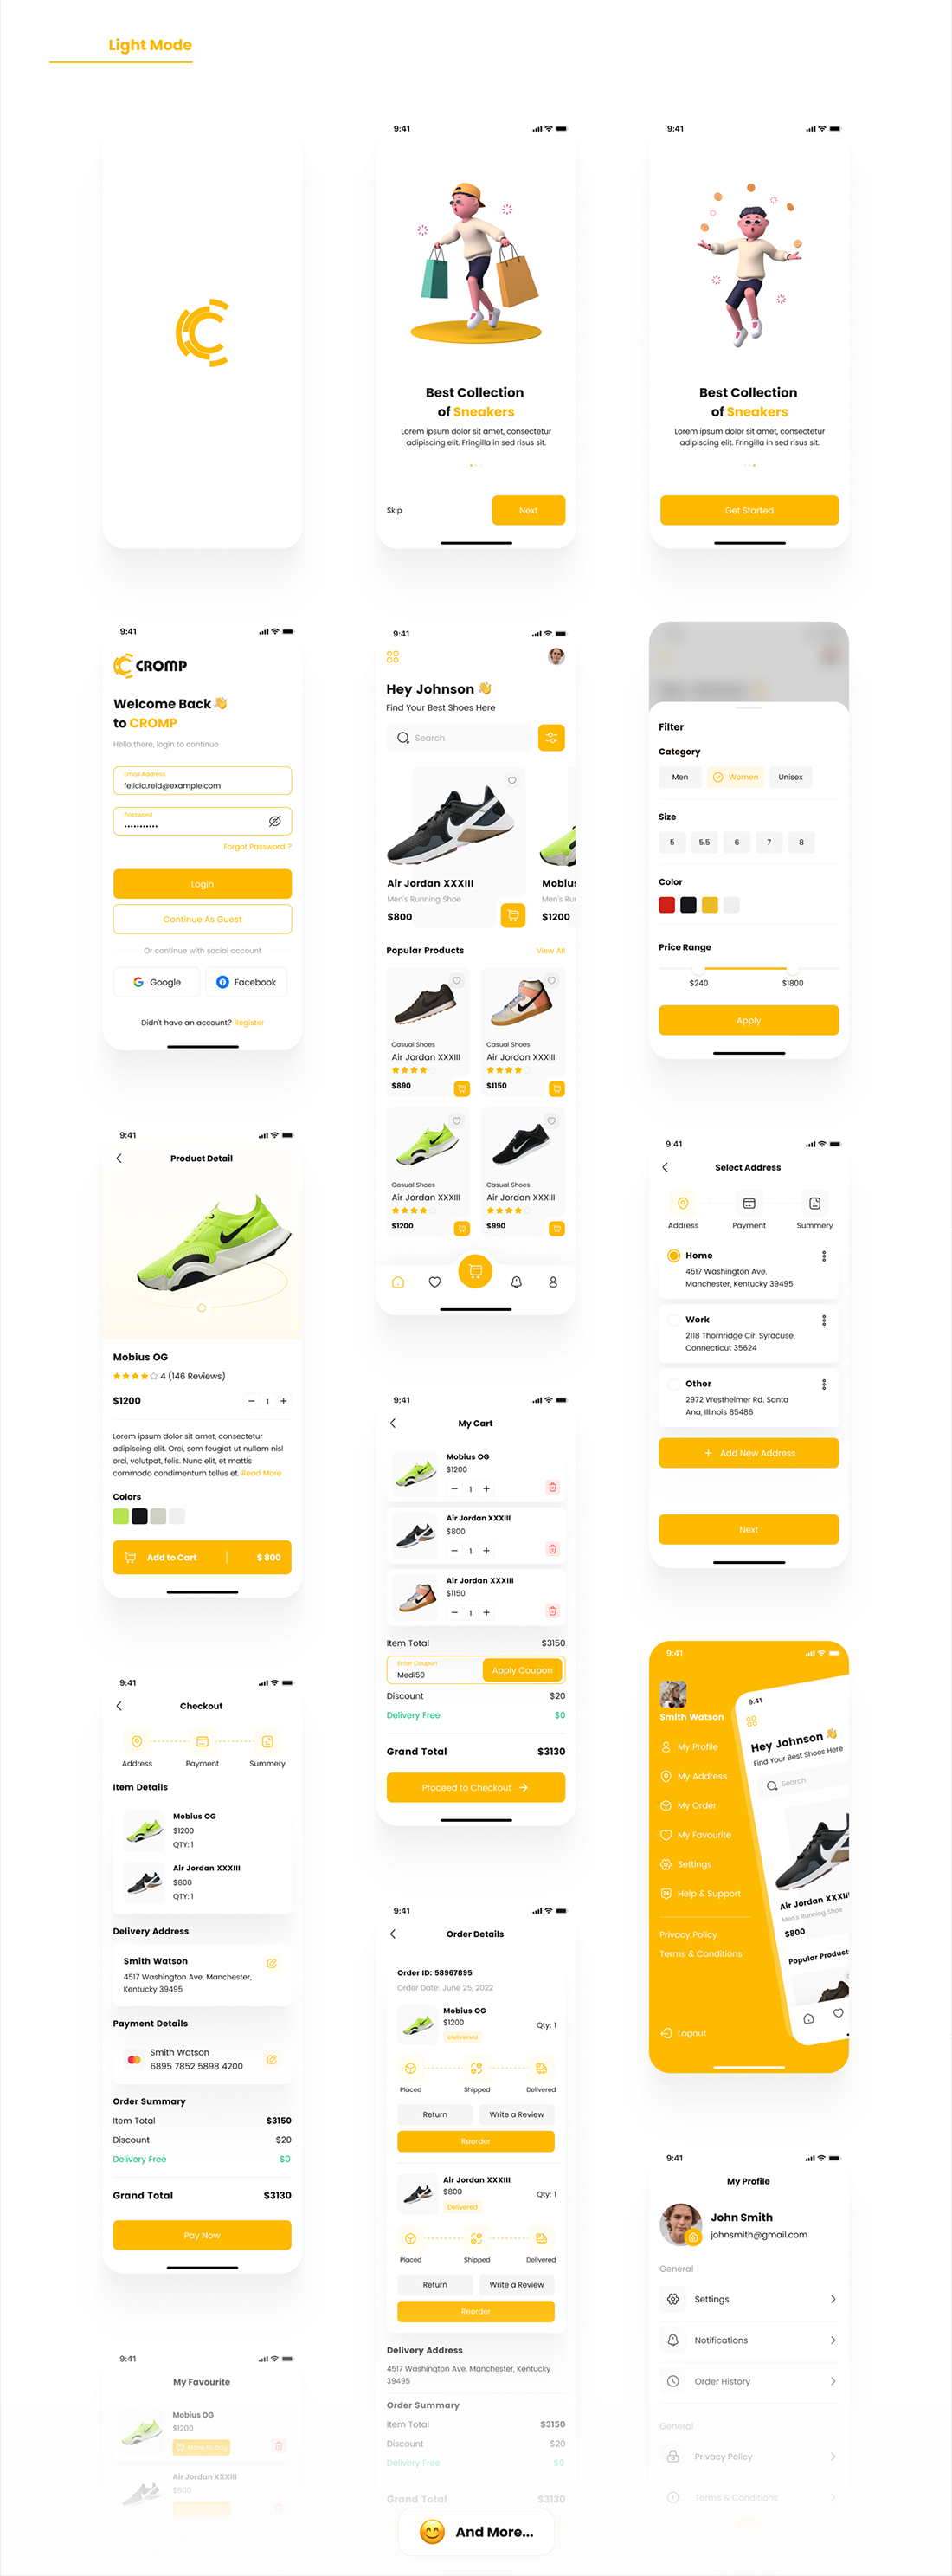952x2576 pixels.
Task: Choose the red color swatch in Filter
Action: [667, 905]
